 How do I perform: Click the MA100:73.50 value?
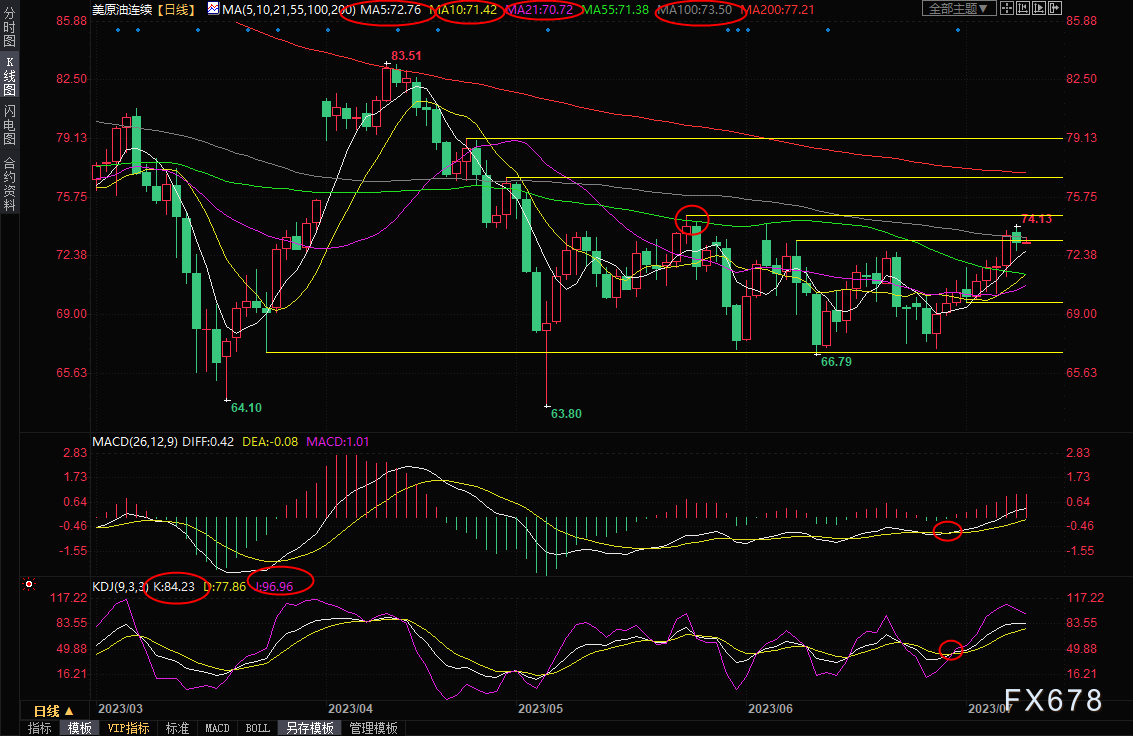tap(694, 9)
